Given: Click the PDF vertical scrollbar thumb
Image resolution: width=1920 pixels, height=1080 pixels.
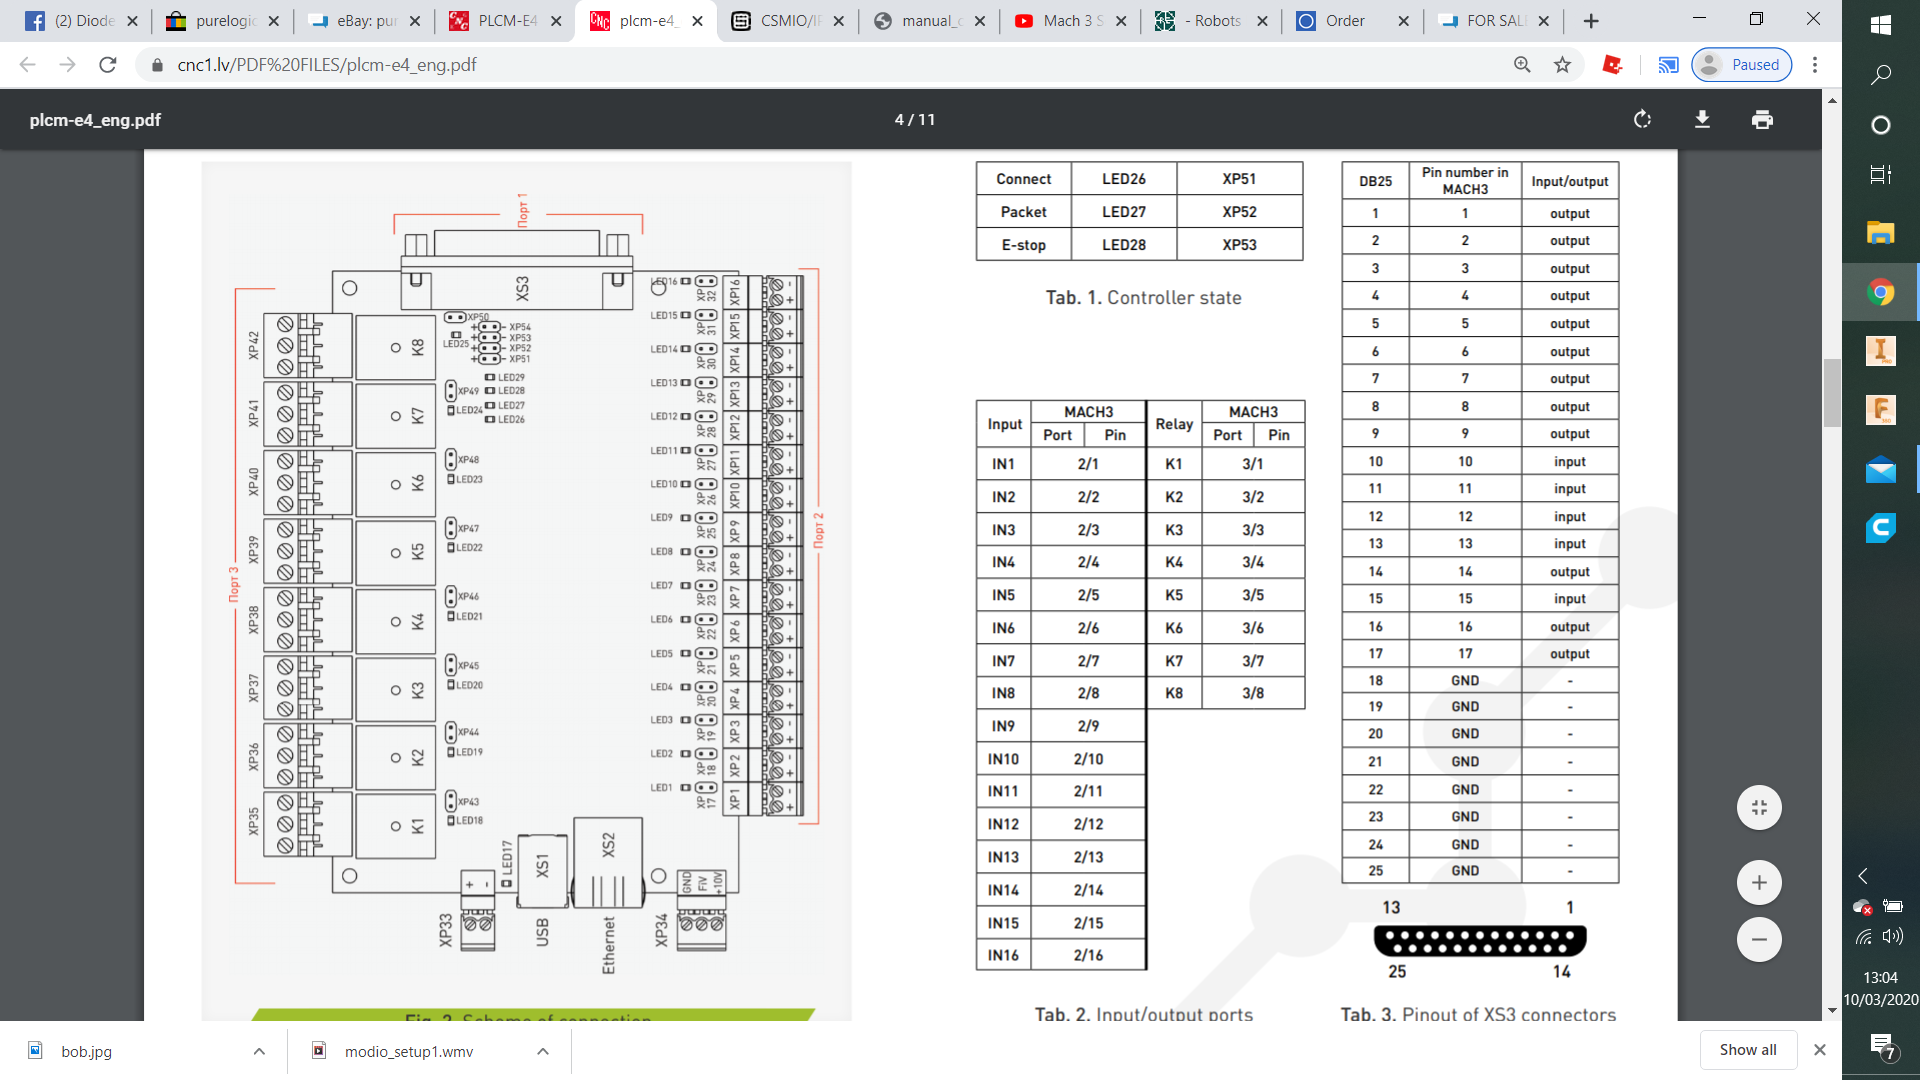Looking at the screenshot, I should click(x=1832, y=392).
